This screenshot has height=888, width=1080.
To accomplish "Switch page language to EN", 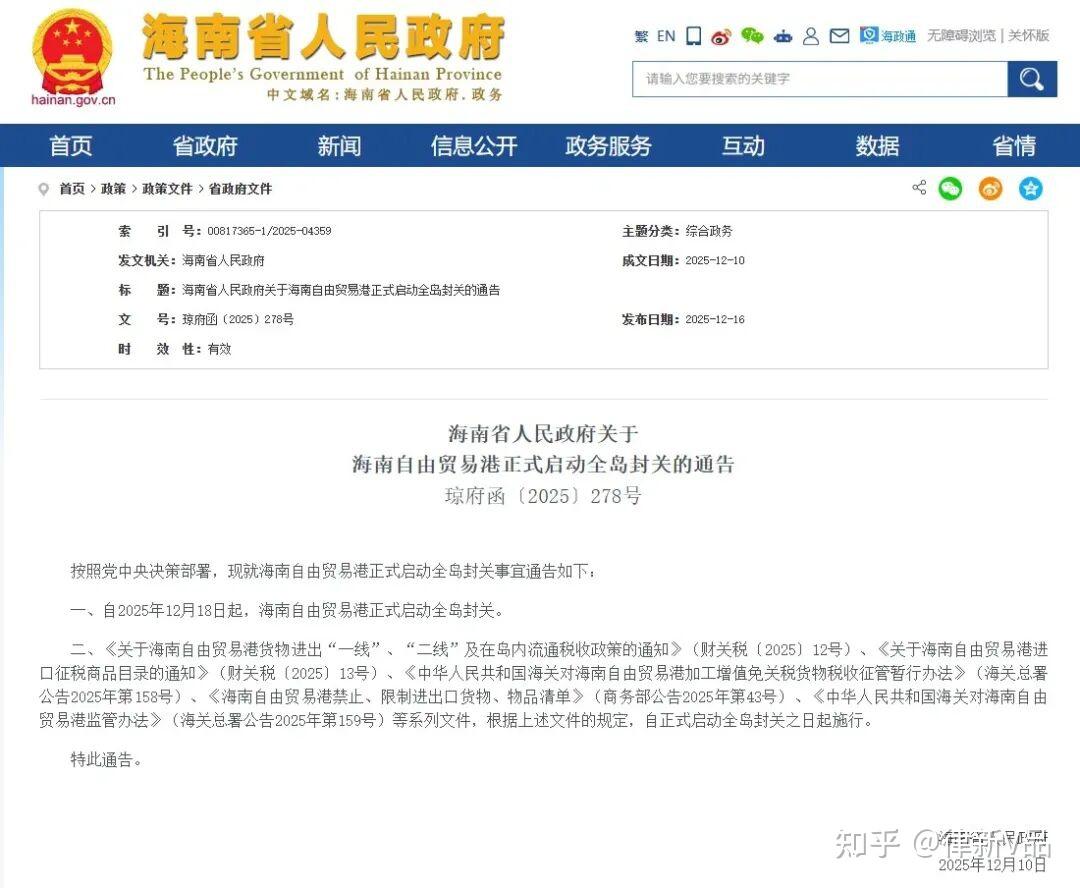I will [x=665, y=36].
